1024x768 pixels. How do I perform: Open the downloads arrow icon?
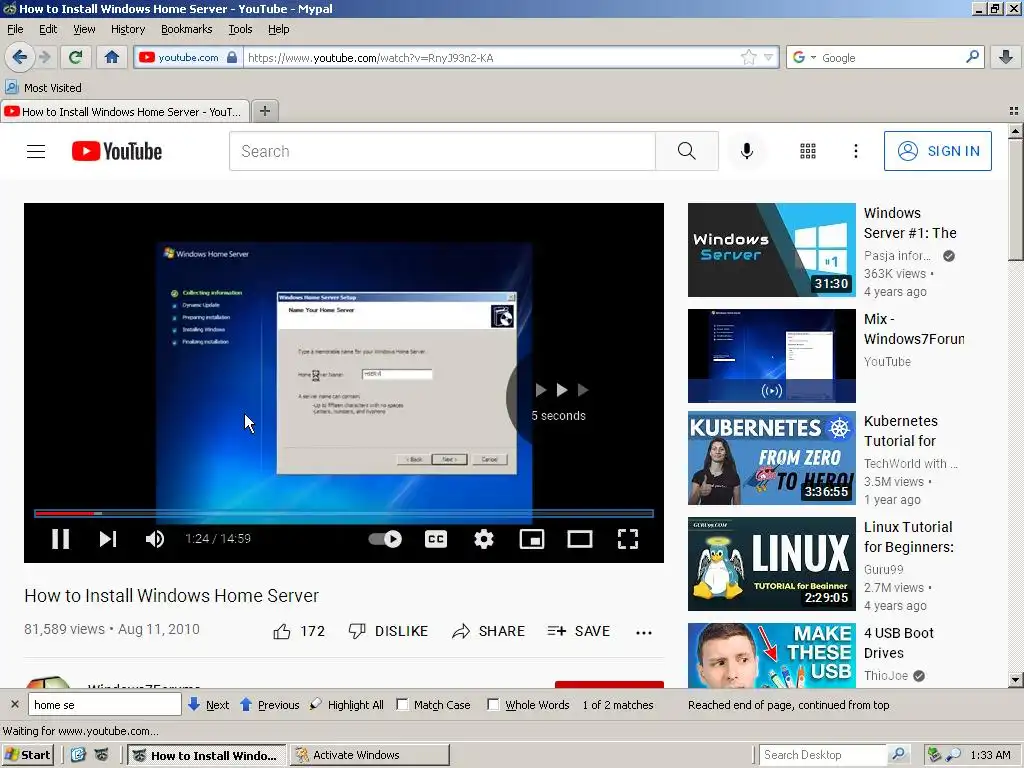tap(1006, 57)
